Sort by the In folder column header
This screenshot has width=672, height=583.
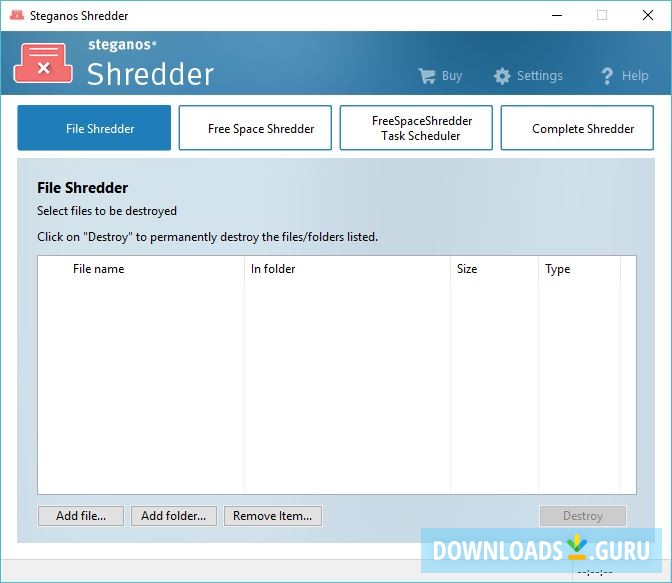[347, 269]
